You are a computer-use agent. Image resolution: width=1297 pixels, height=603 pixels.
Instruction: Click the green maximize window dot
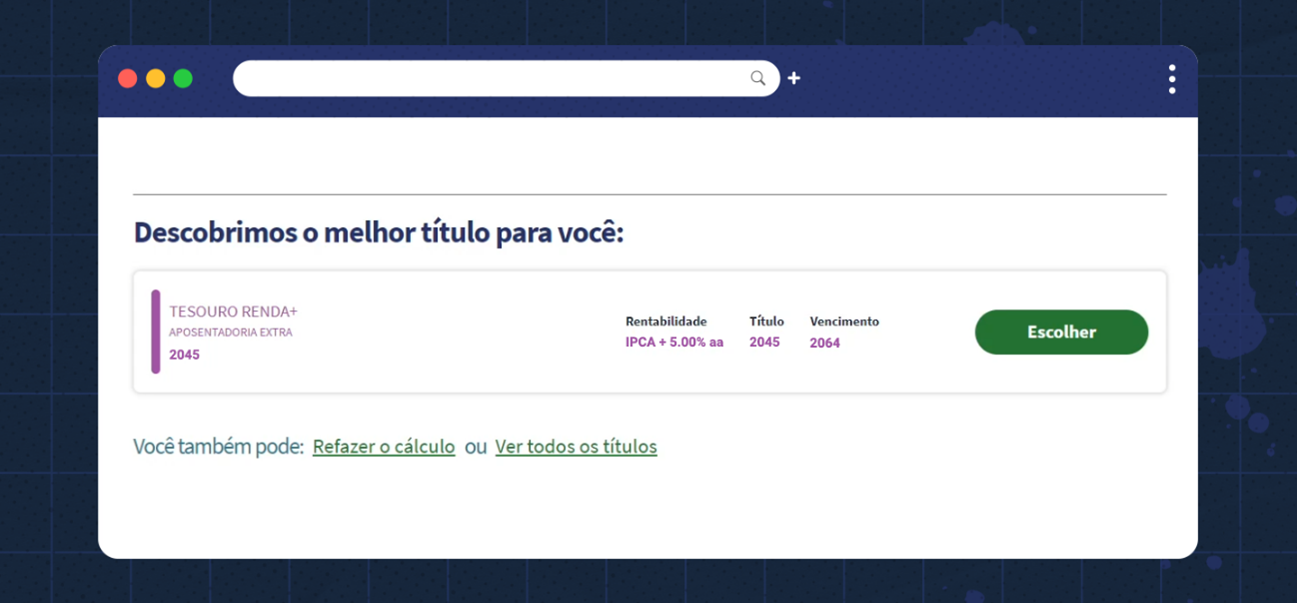pyautogui.click(x=183, y=79)
